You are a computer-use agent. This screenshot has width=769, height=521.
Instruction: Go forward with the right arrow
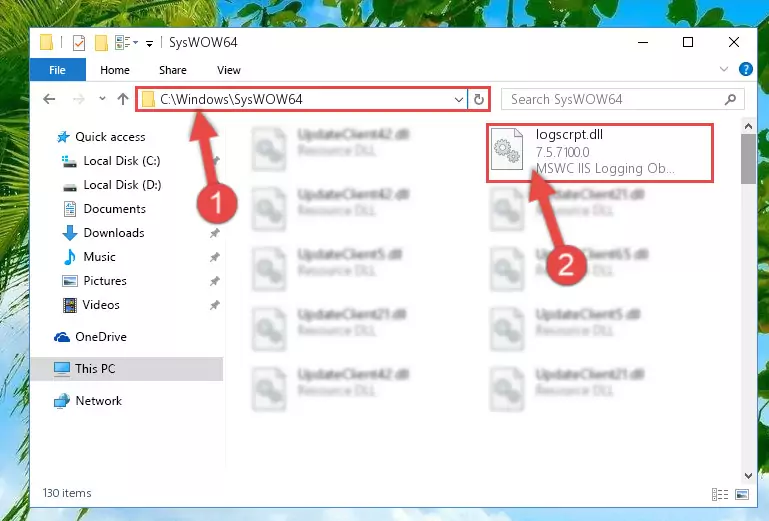click(78, 100)
